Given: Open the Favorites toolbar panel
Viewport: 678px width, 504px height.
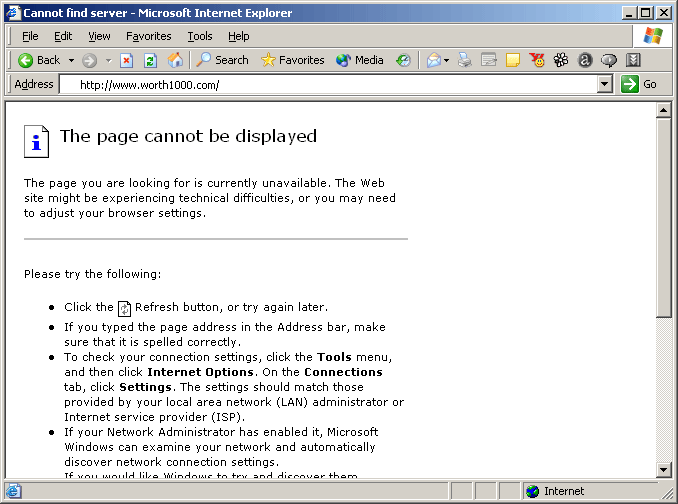Looking at the screenshot, I should coord(292,60).
